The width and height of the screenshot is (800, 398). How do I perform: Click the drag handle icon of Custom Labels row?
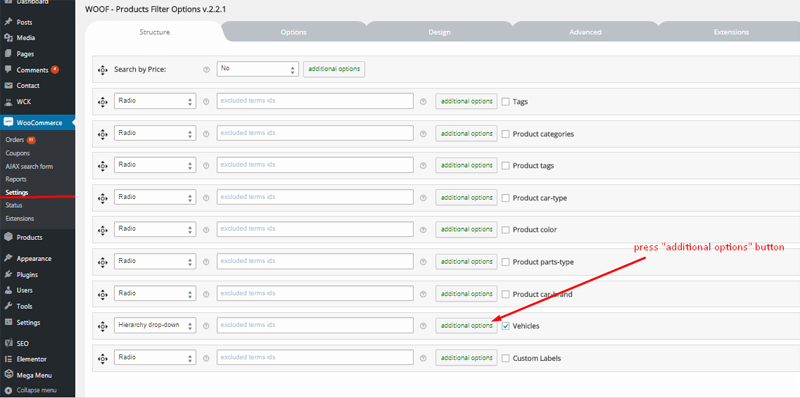pyautogui.click(x=102, y=358)
